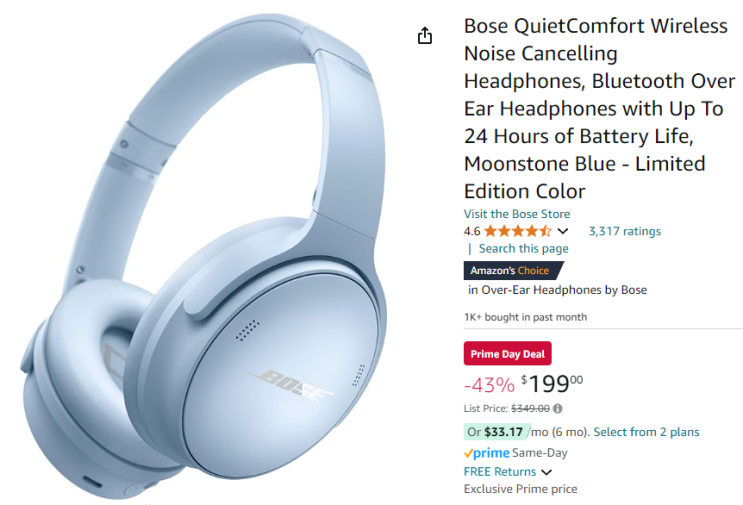Click Over-Ear Headphones by Bose category text

[564, 290]
